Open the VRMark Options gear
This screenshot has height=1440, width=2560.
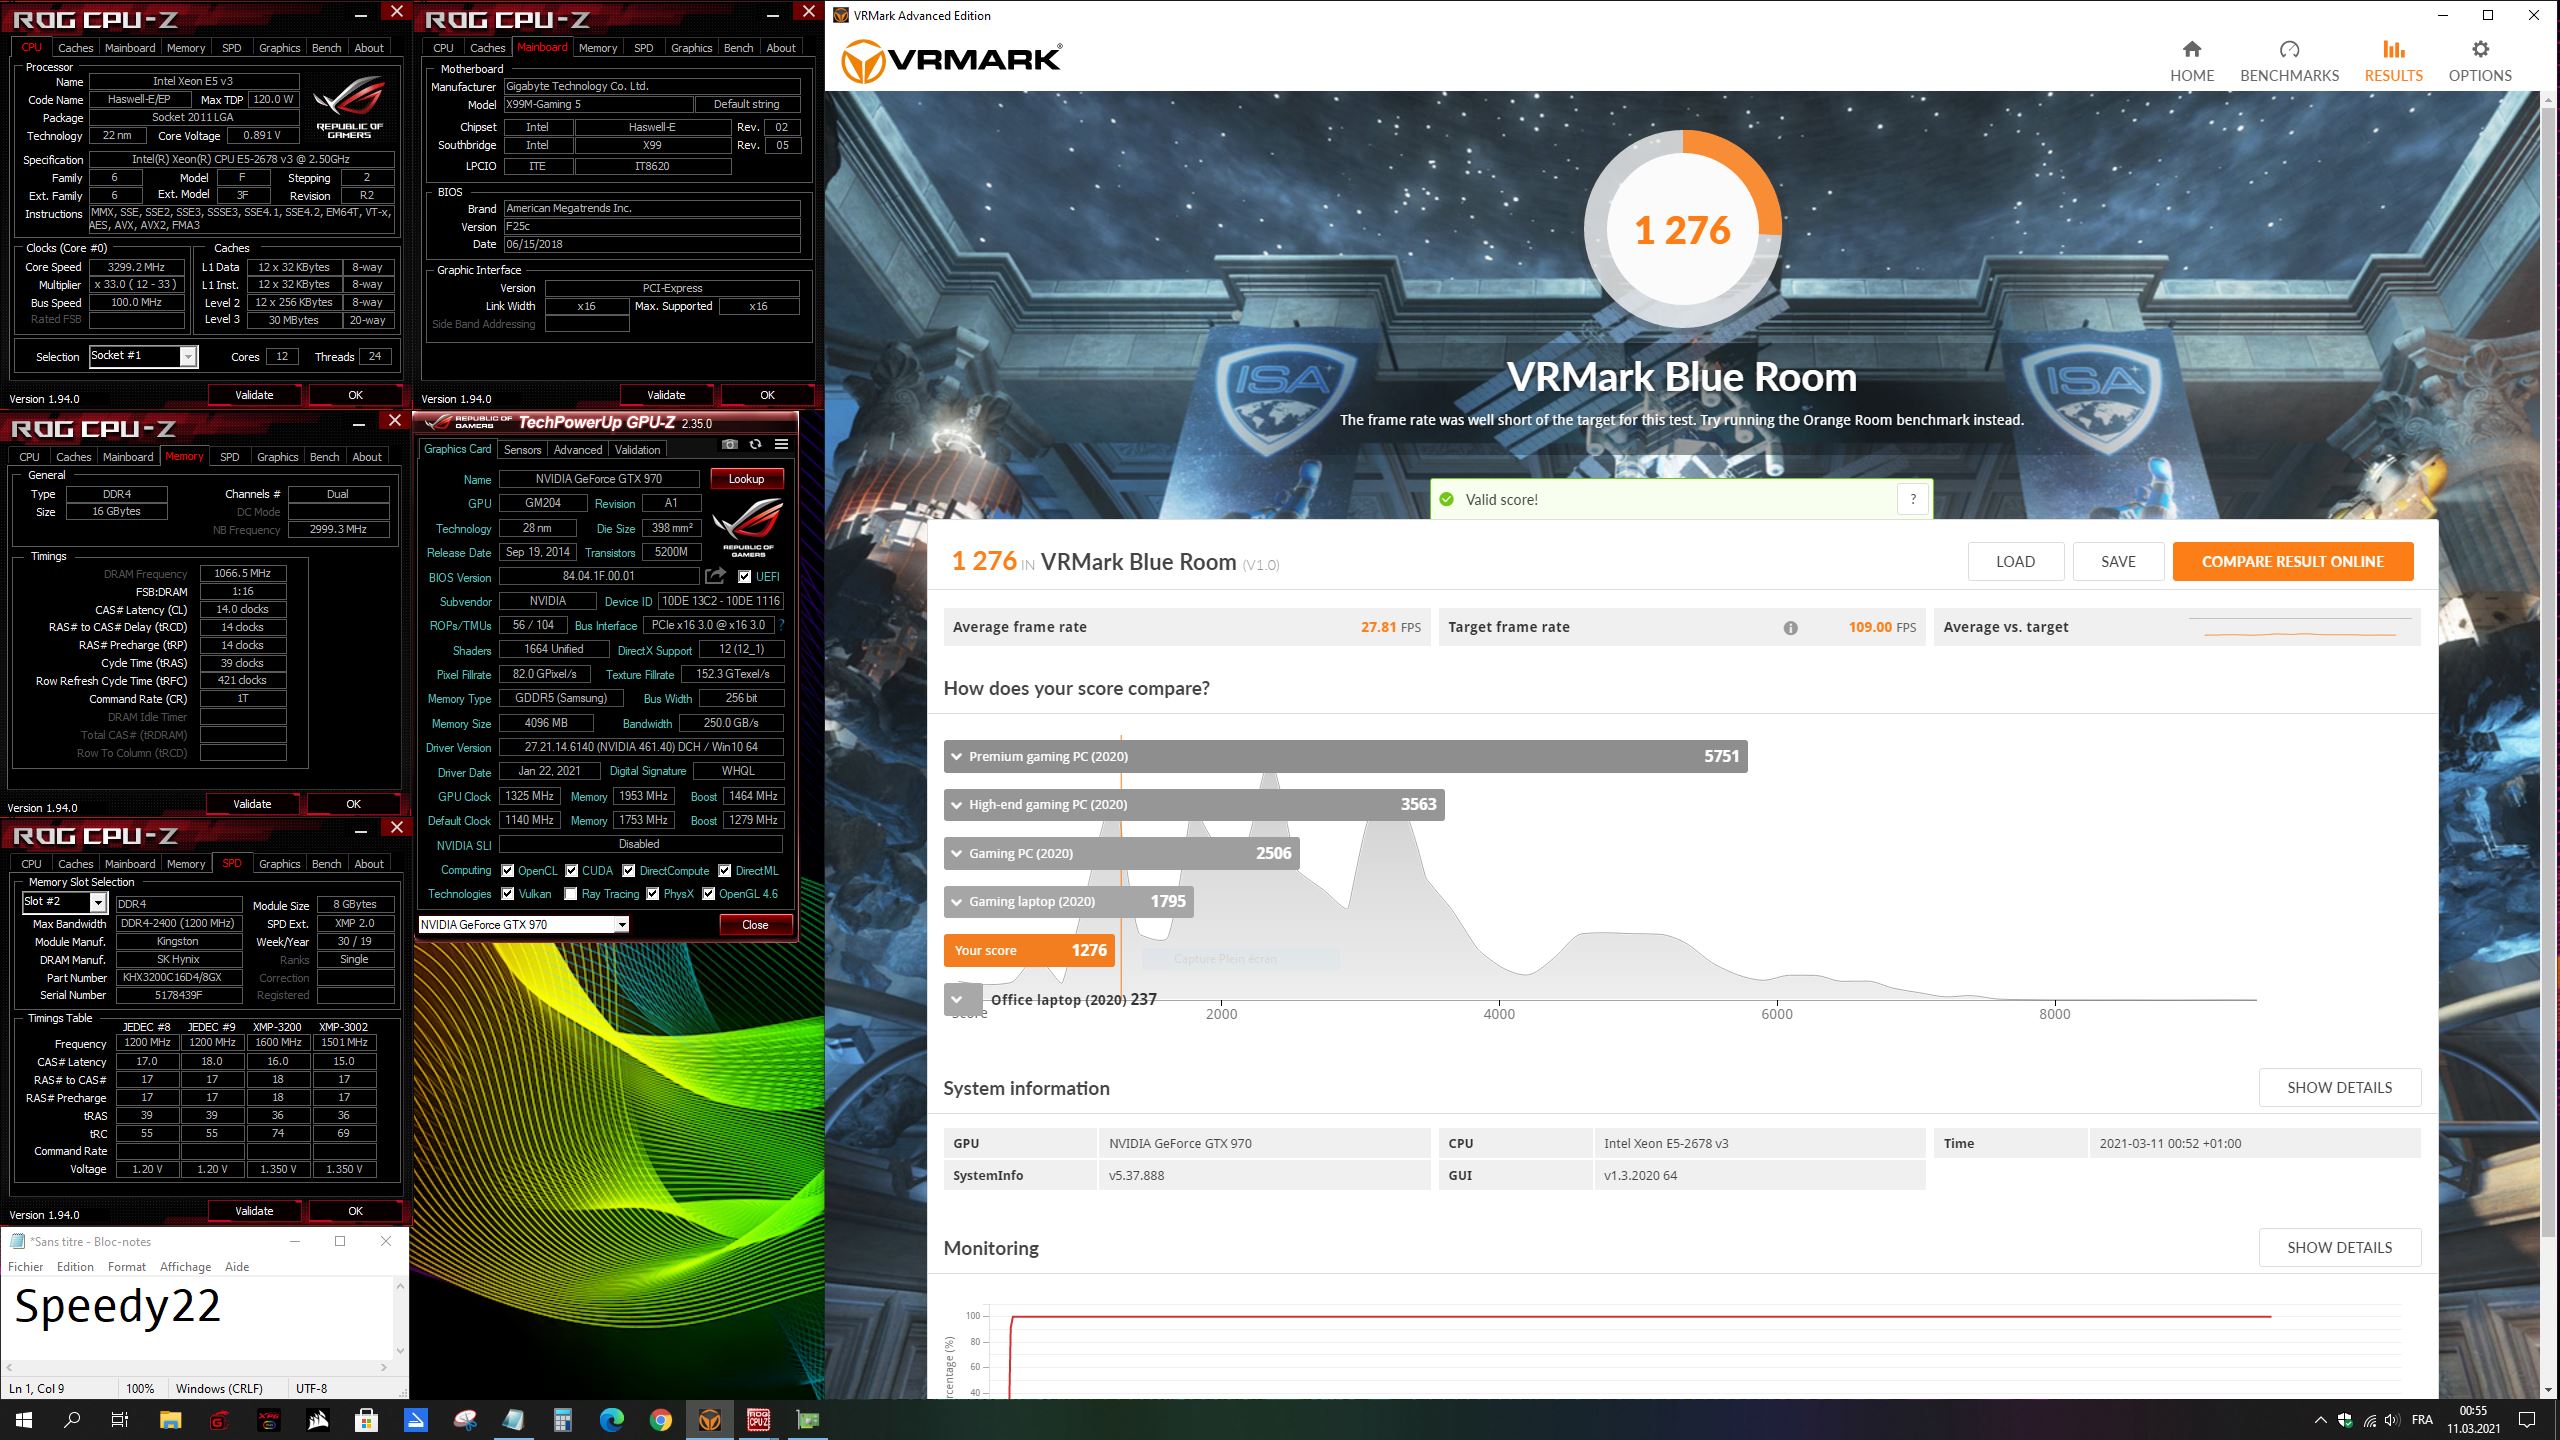[x=2480, y=61]
